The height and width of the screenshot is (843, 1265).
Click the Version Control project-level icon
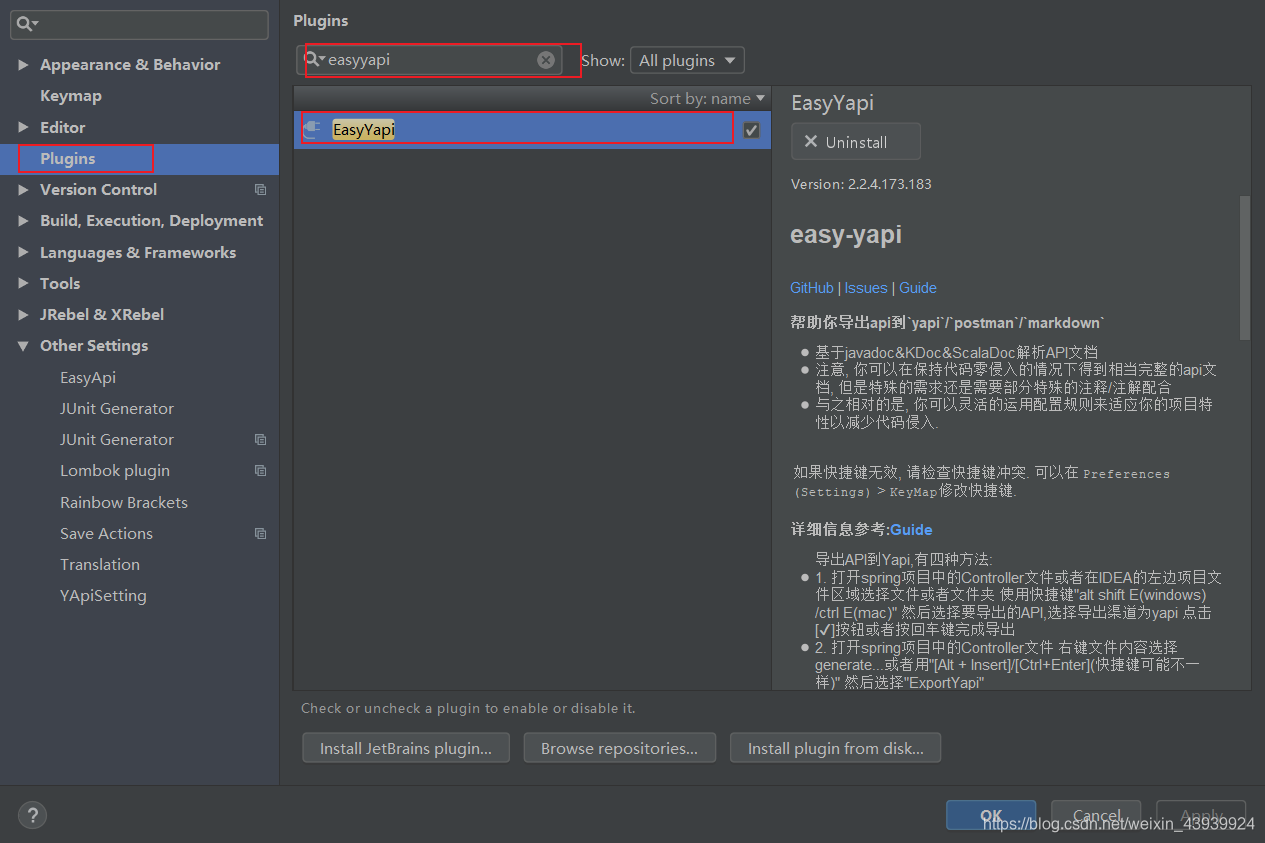click(261, 190)
